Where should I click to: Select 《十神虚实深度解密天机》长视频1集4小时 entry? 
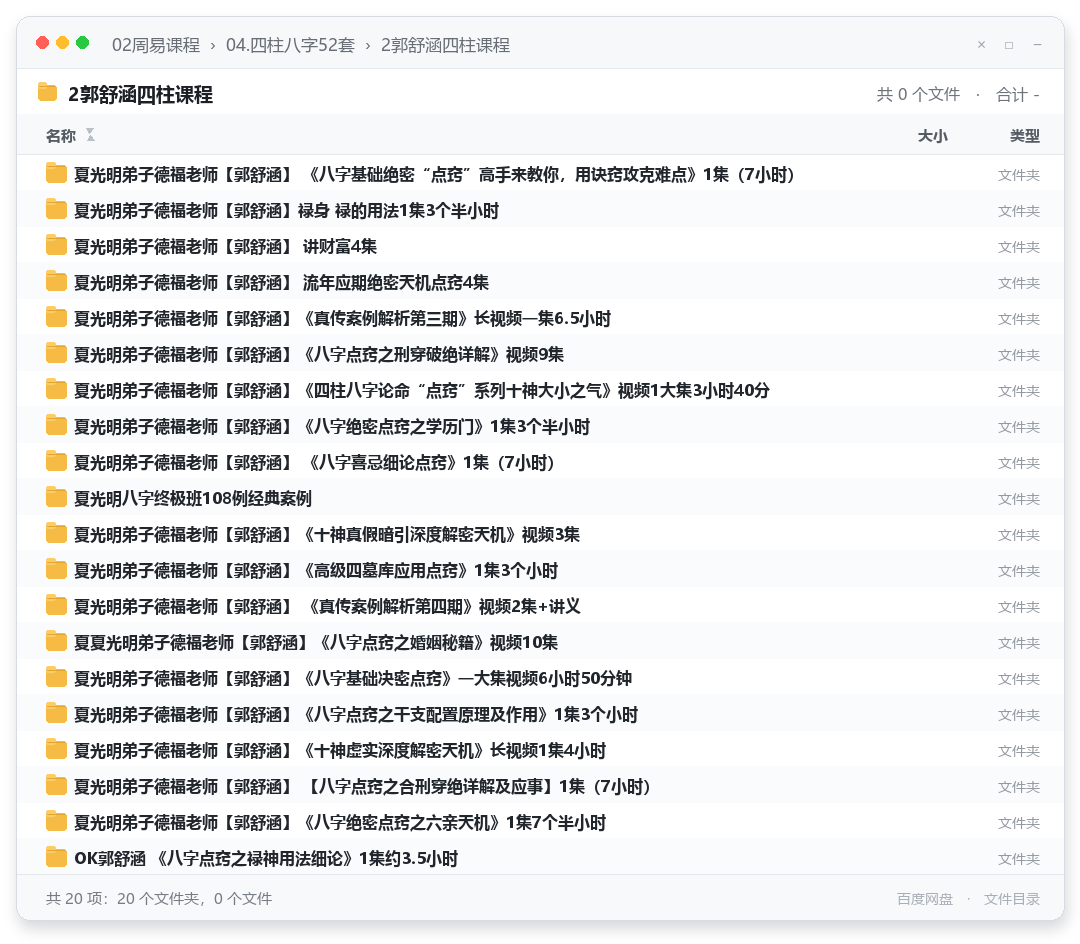pos(340,750)
